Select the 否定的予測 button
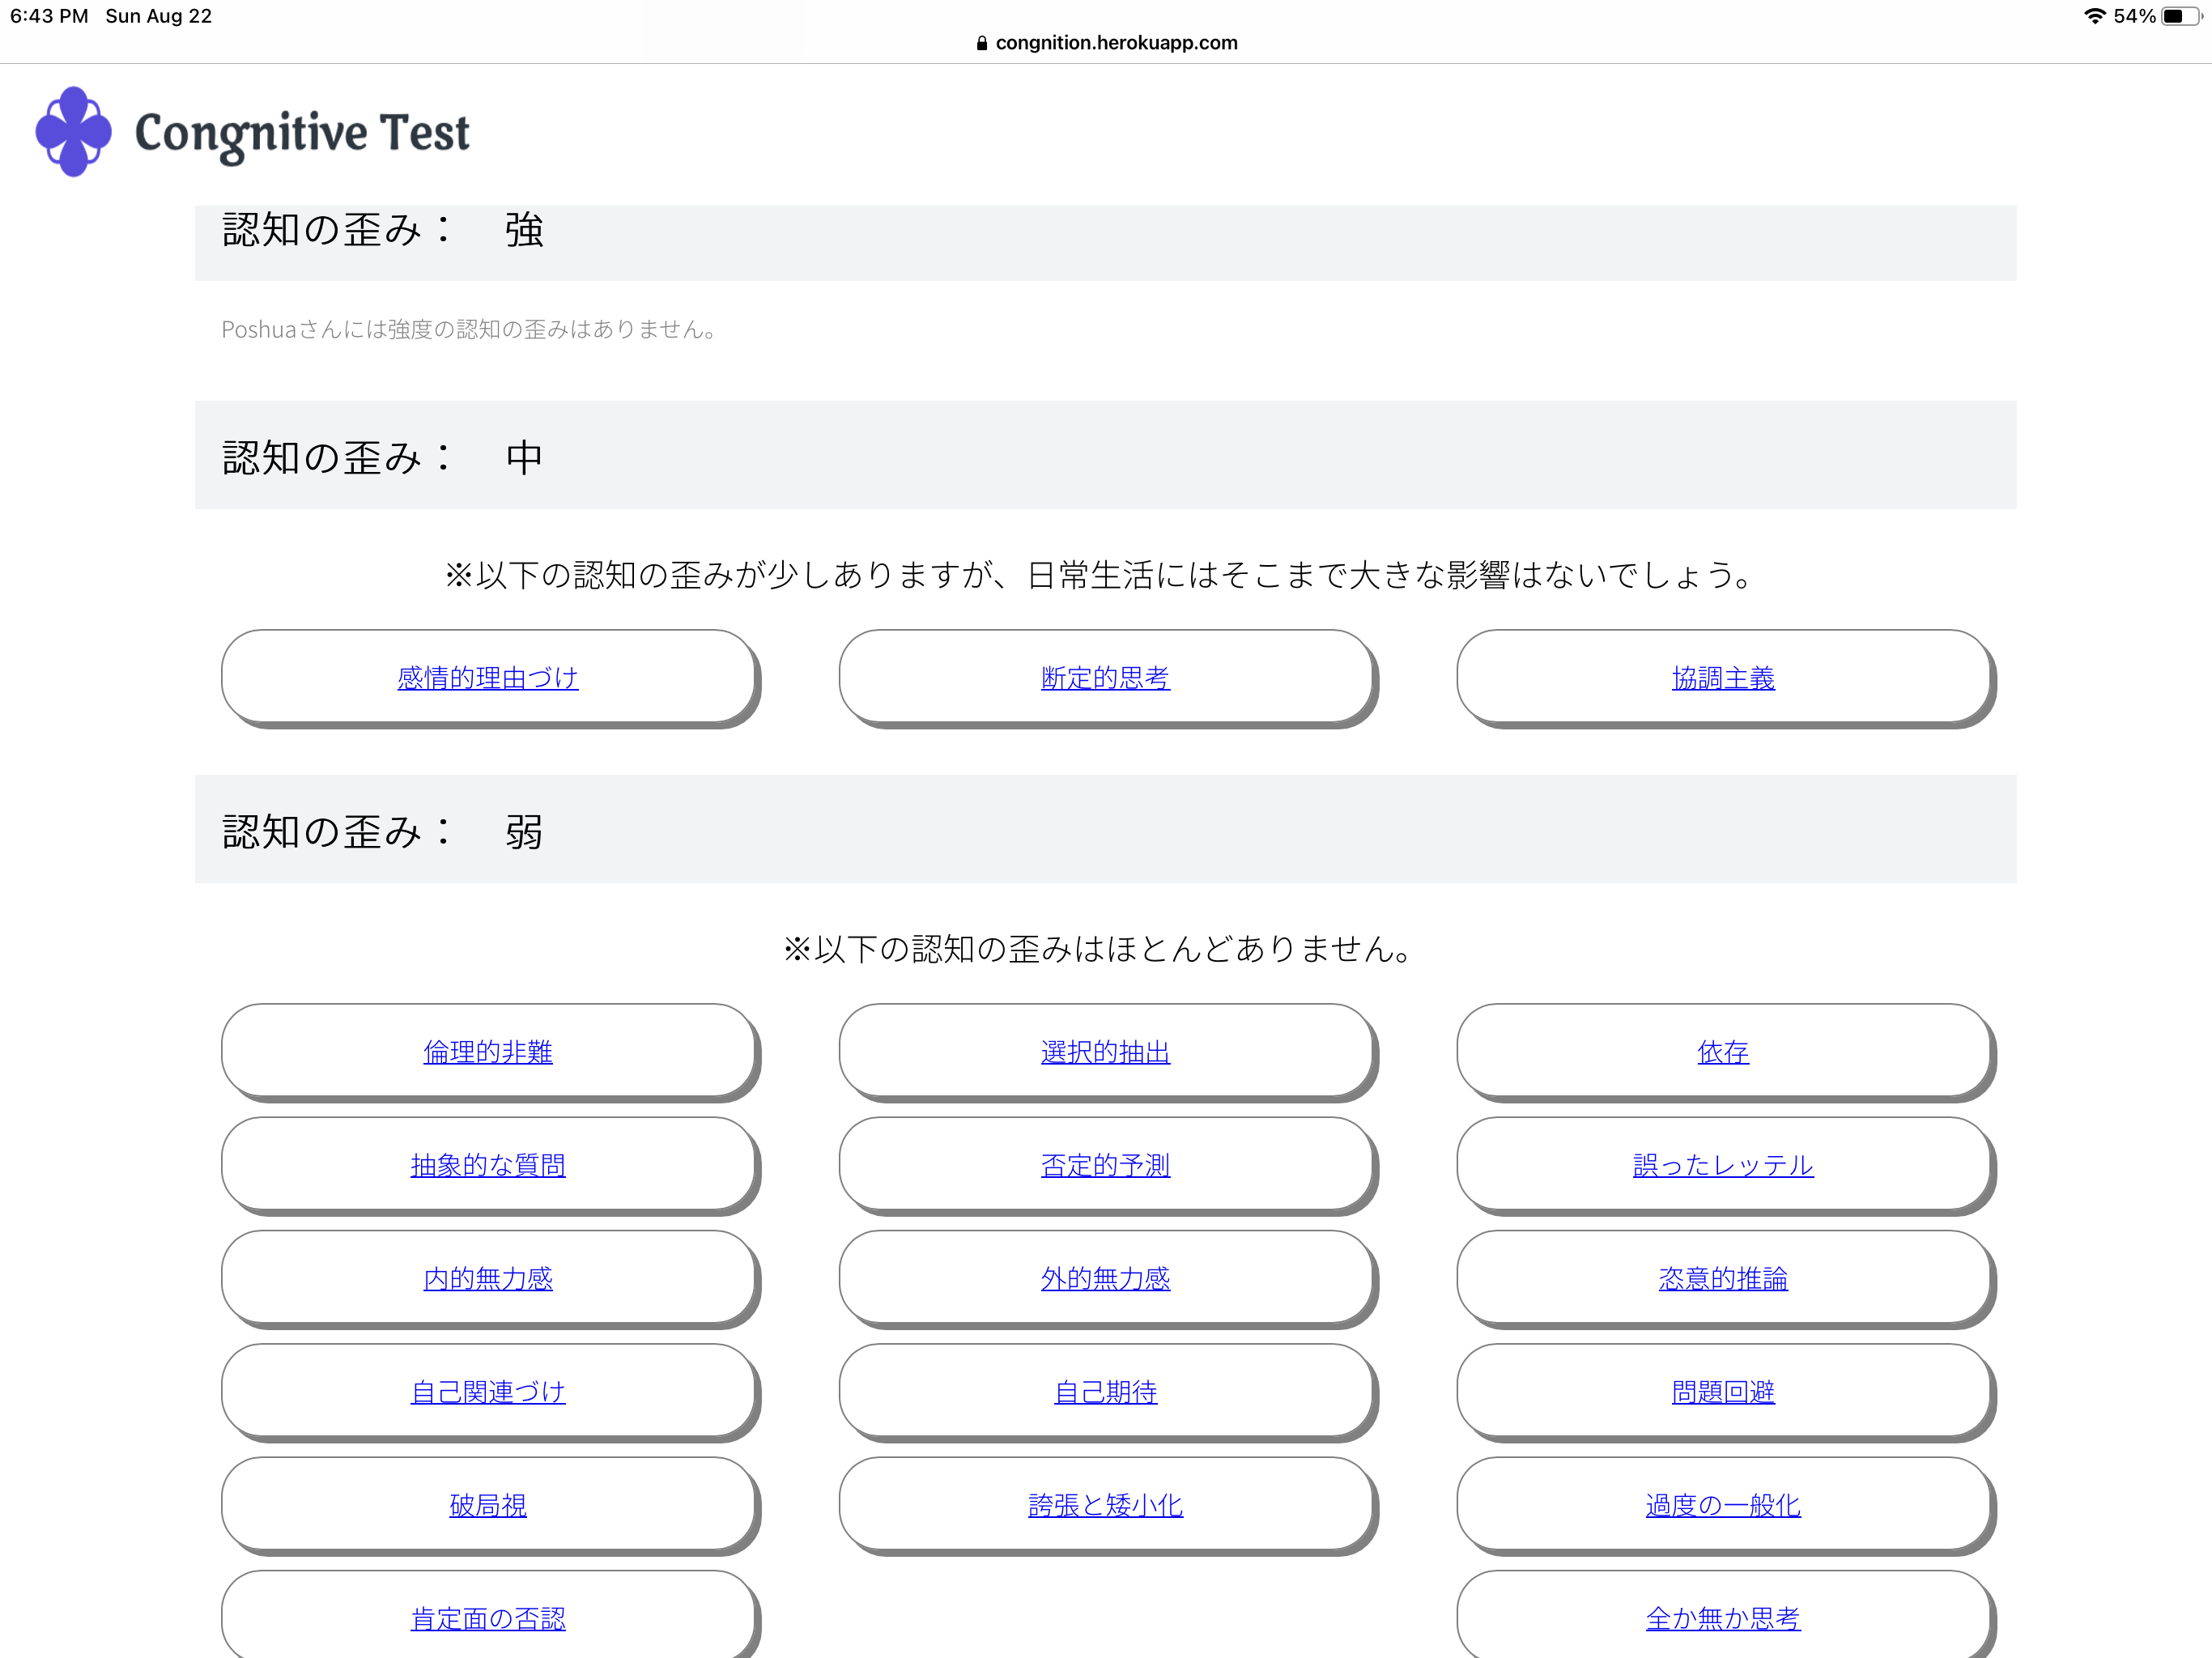2212x1658 pixels. pyautogui.click(x=1105, y=1165)
